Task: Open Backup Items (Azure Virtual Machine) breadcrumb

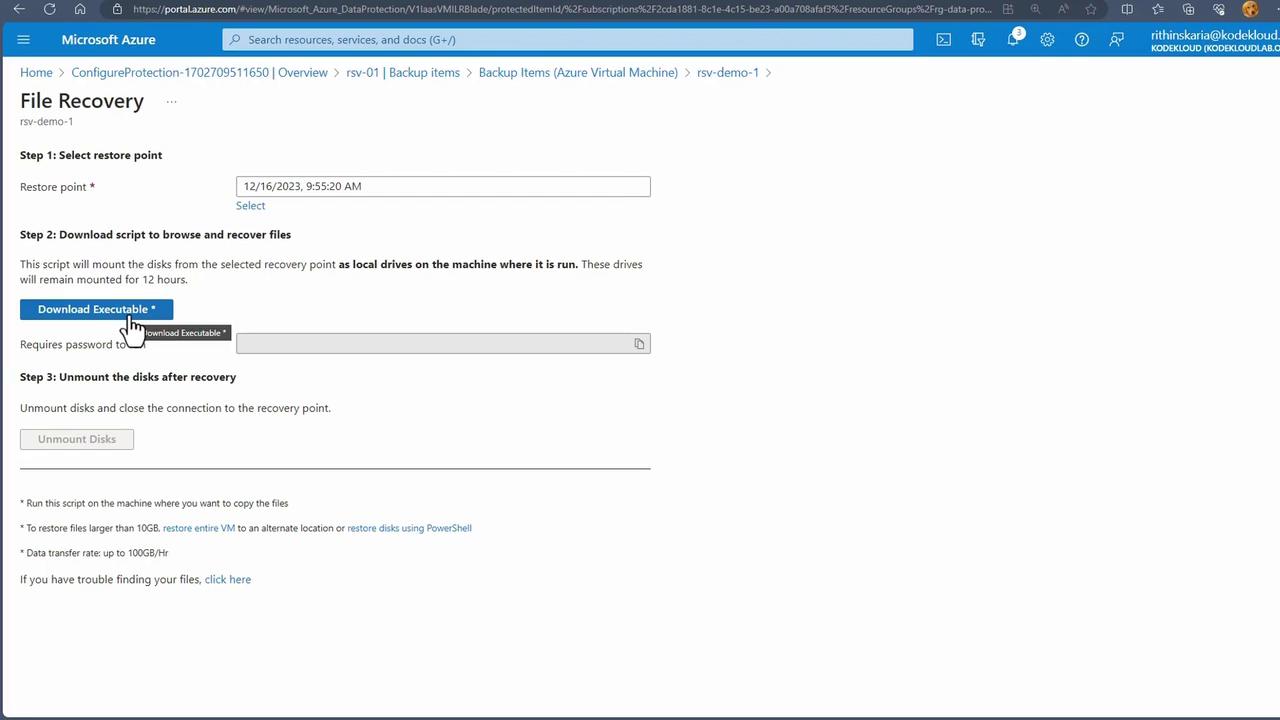Action: 578,72
